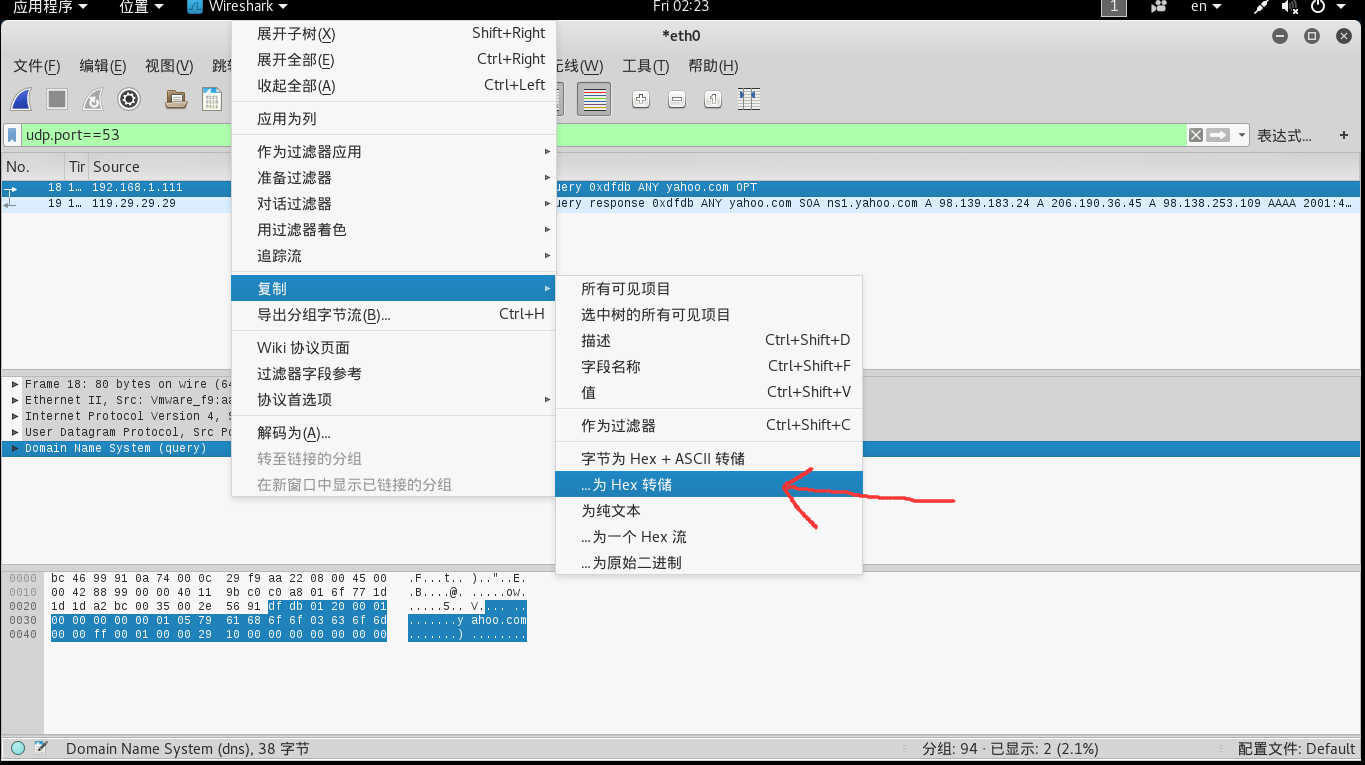
Task: Copy 字节为 Hex + ASCII 转储
Action: pos(708,459)
